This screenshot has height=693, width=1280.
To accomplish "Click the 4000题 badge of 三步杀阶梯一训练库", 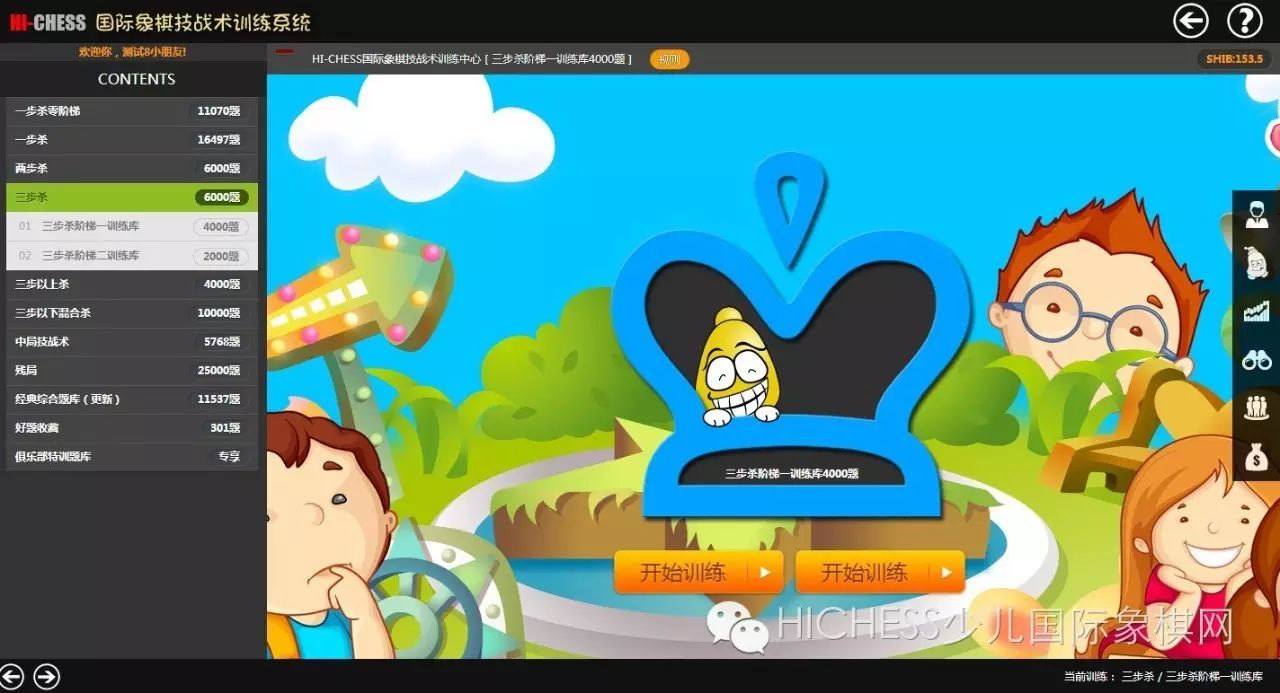I will [x=221, y=227].
